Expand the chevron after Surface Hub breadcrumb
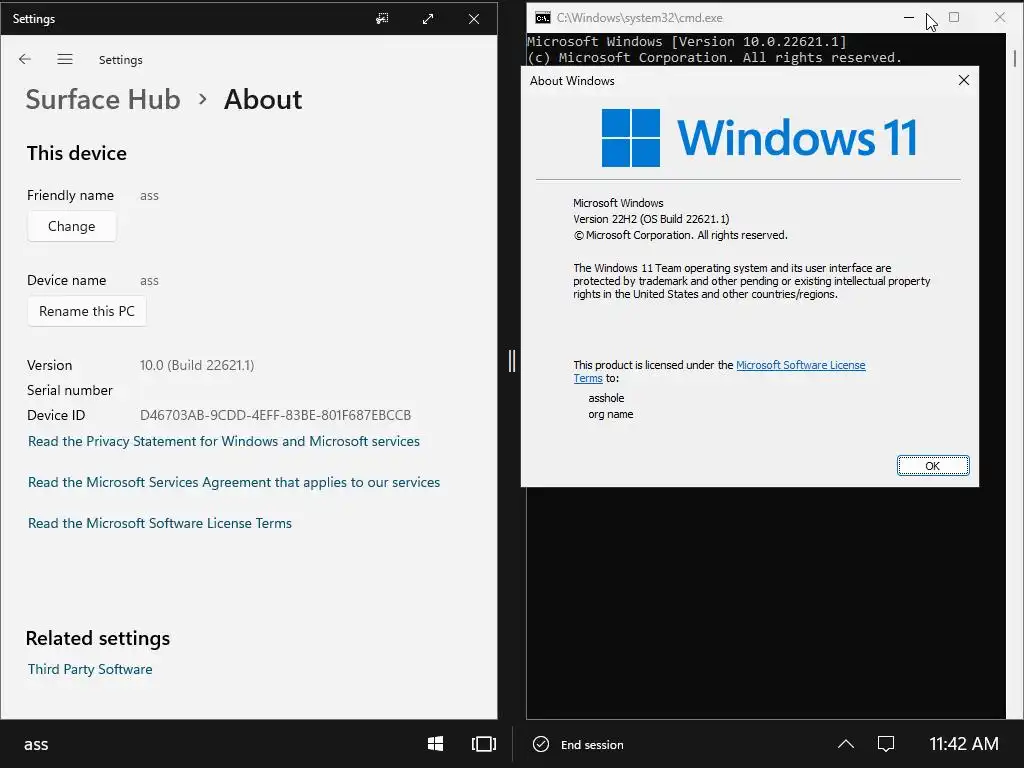 [202, 99]
